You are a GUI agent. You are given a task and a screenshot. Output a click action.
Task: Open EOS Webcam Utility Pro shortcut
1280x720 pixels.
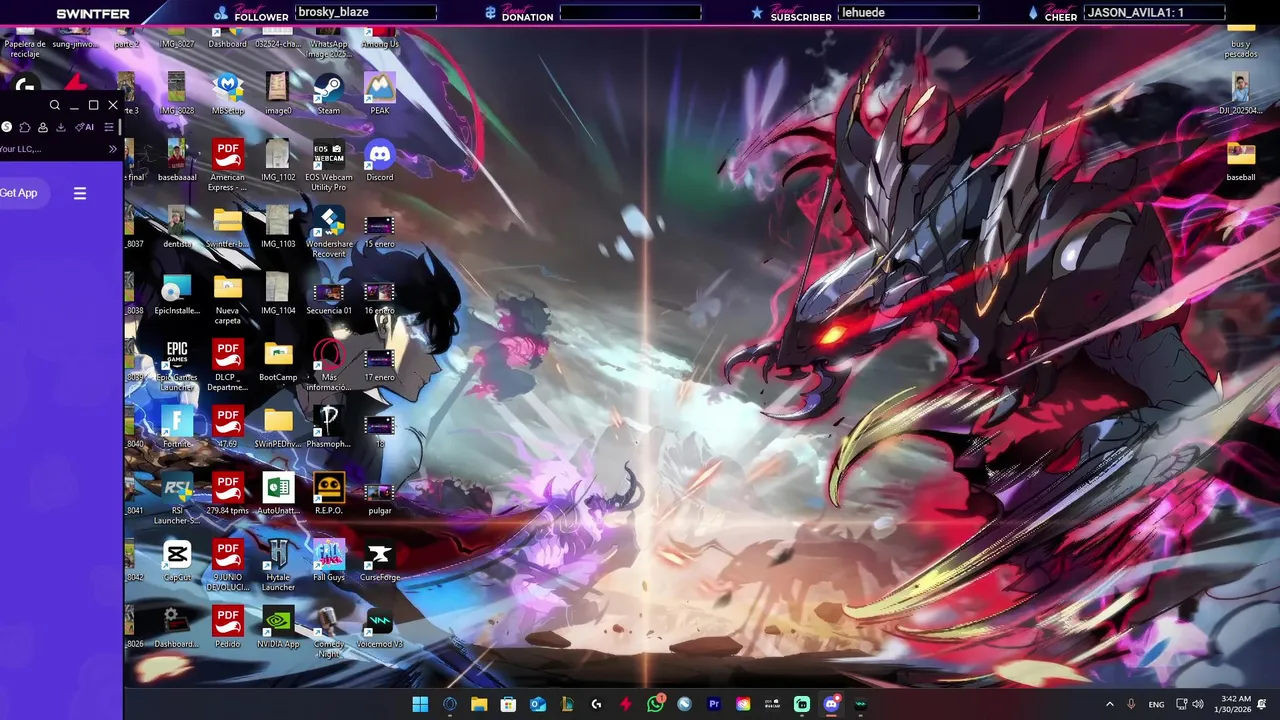click(328, 166)
